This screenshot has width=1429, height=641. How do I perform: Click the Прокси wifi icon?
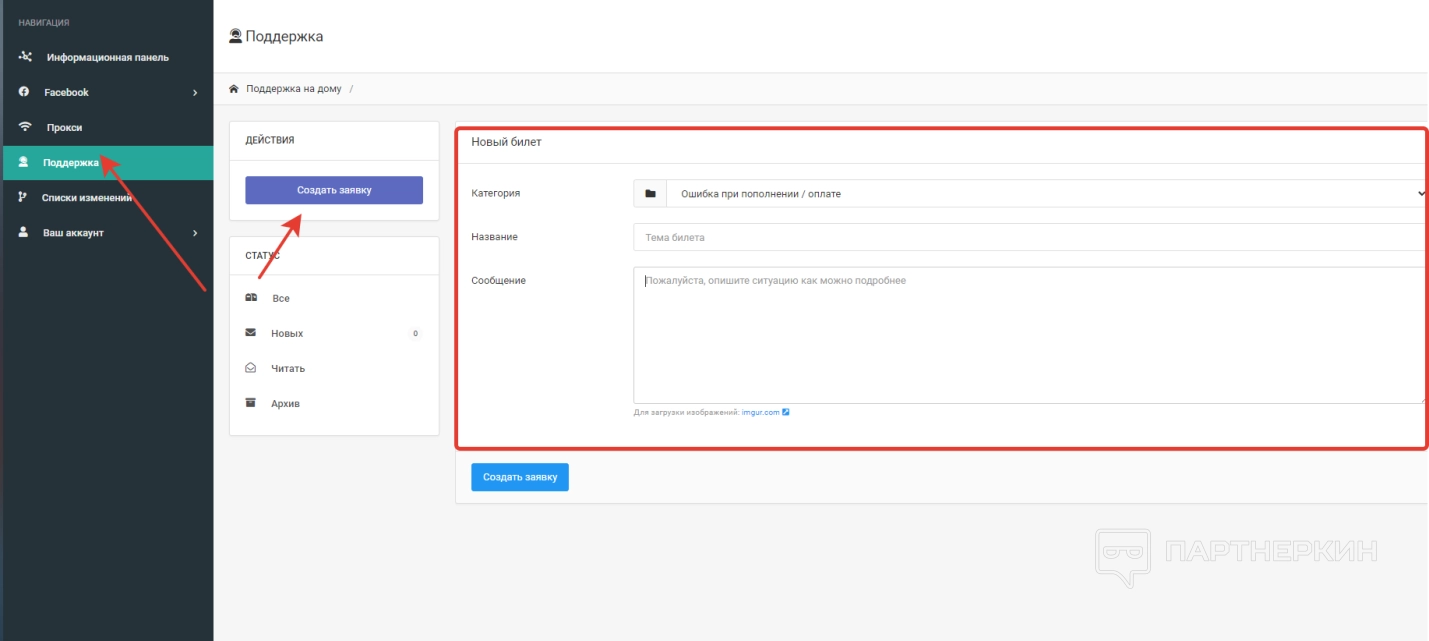click(x=25, y=127)
